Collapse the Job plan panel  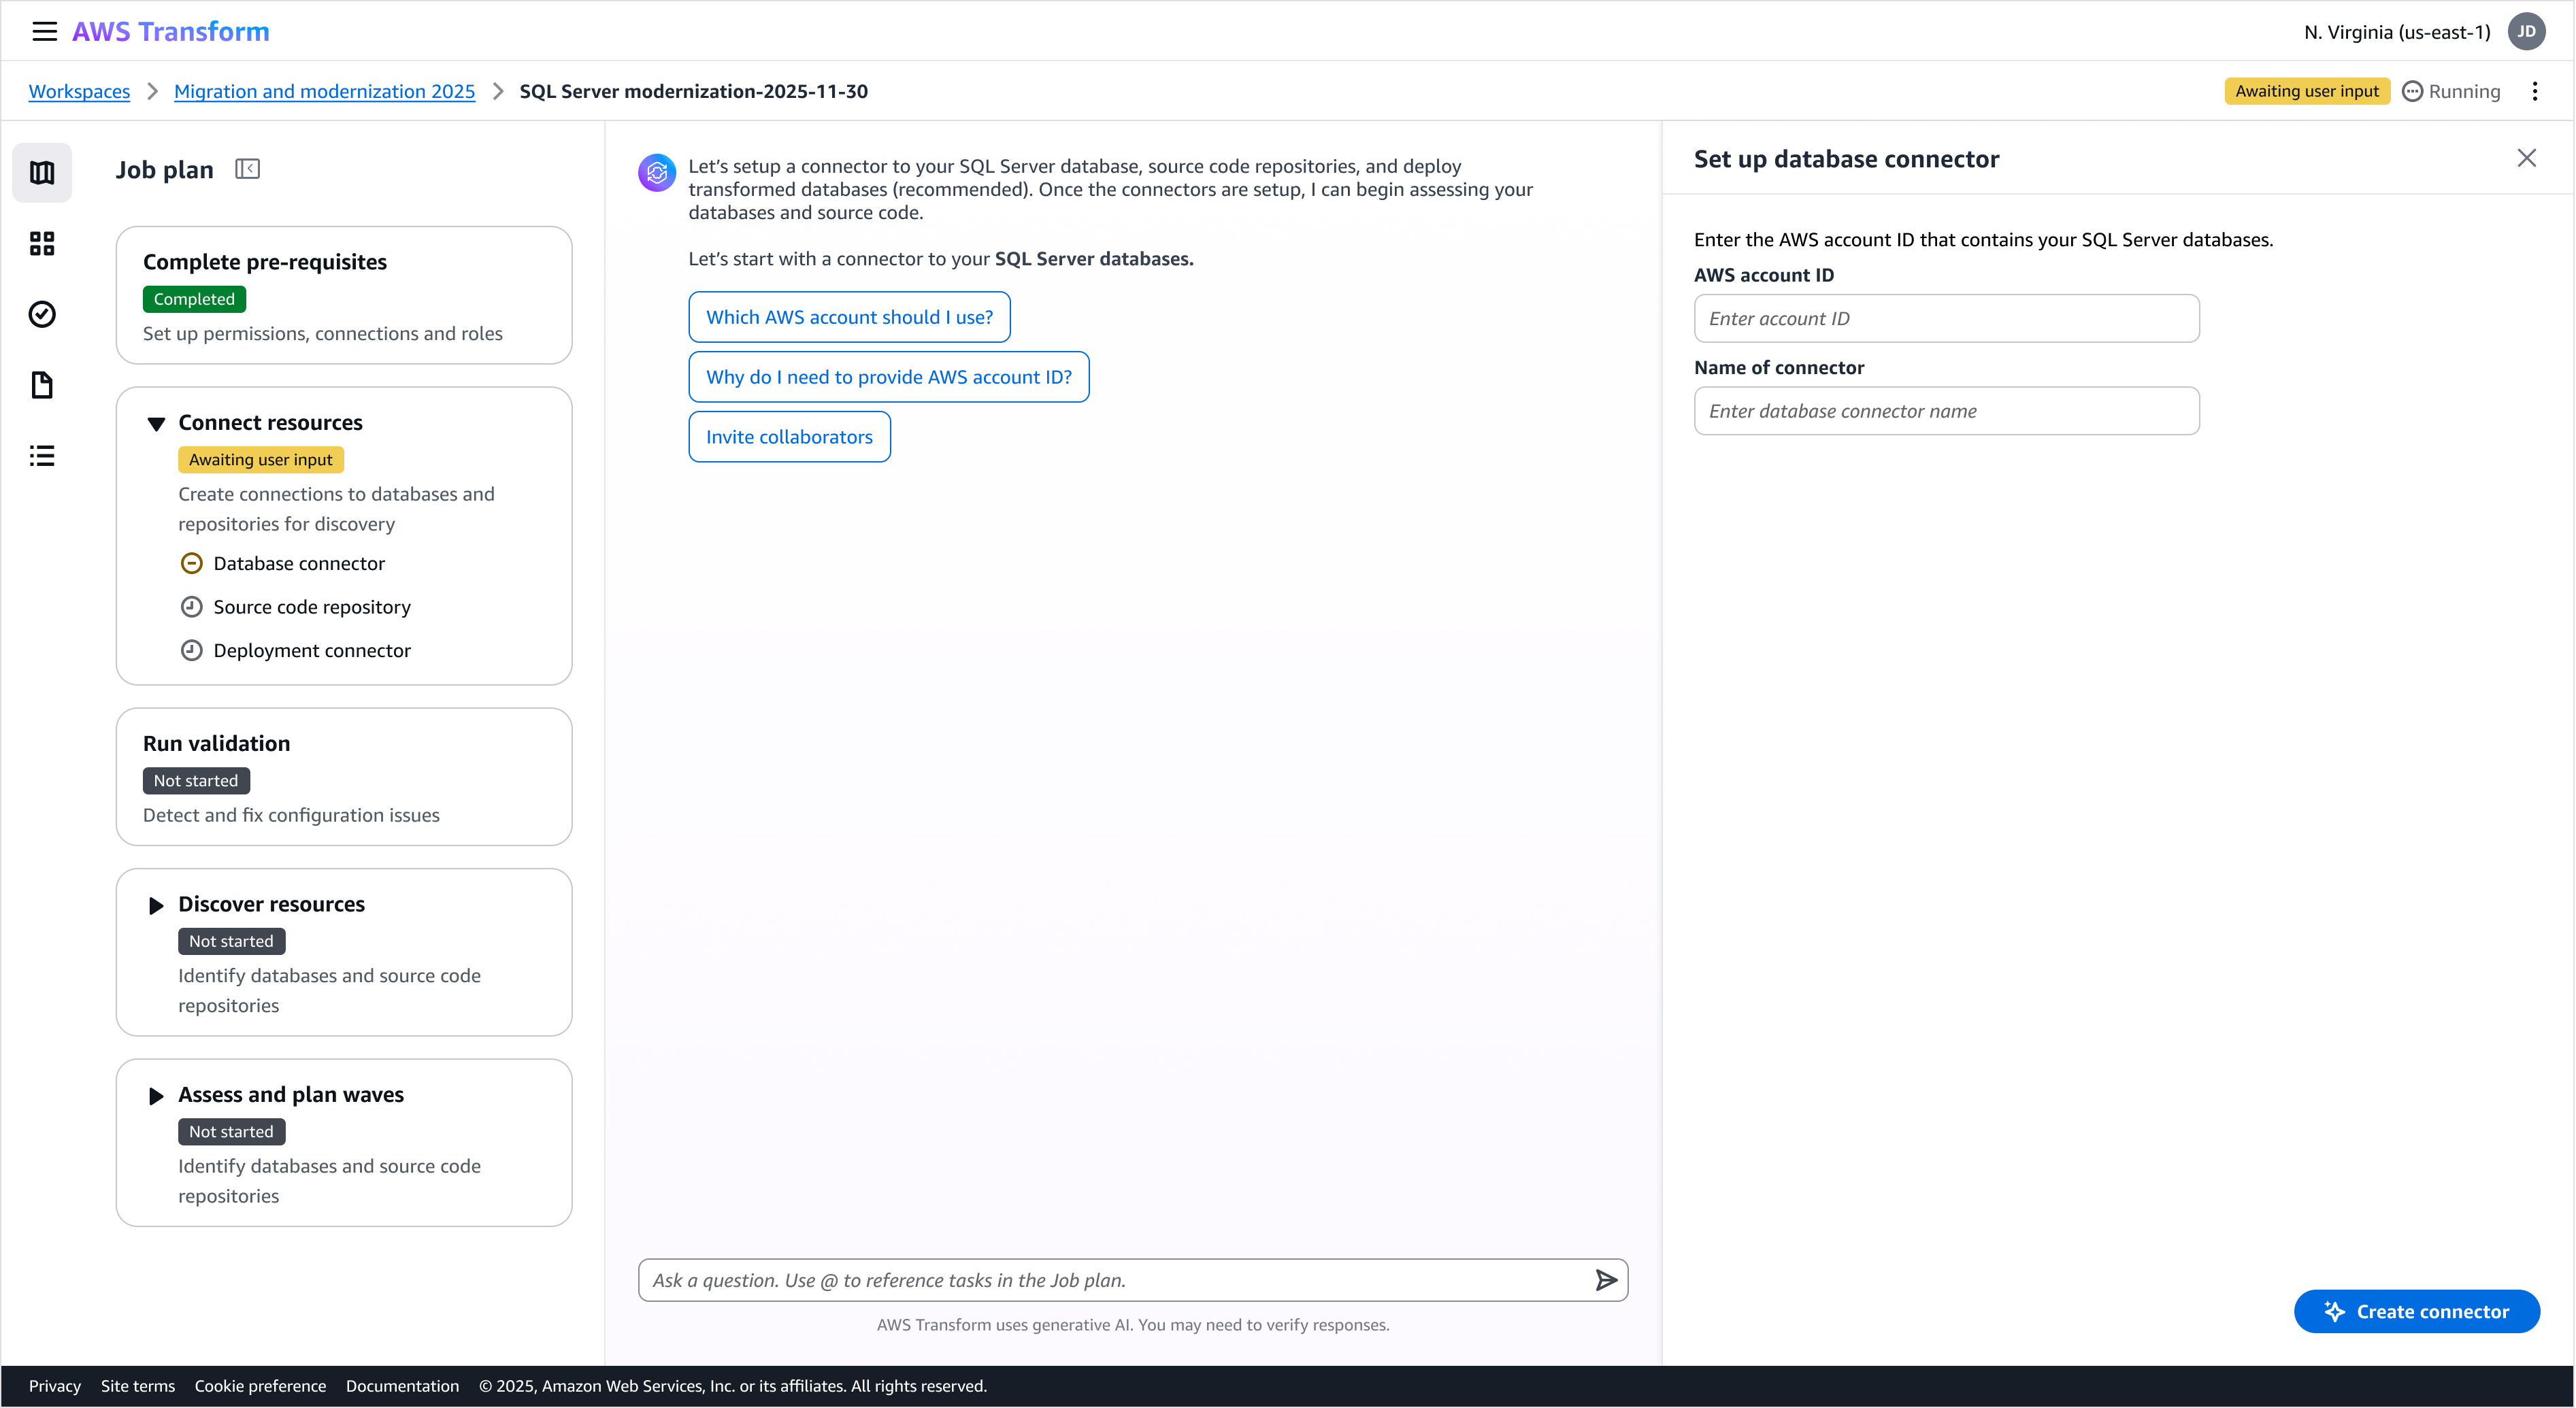coord(247,169)
